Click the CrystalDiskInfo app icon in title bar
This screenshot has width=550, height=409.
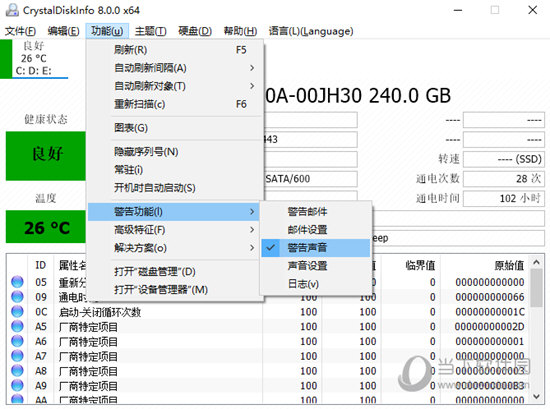click(x=12, y=10)
